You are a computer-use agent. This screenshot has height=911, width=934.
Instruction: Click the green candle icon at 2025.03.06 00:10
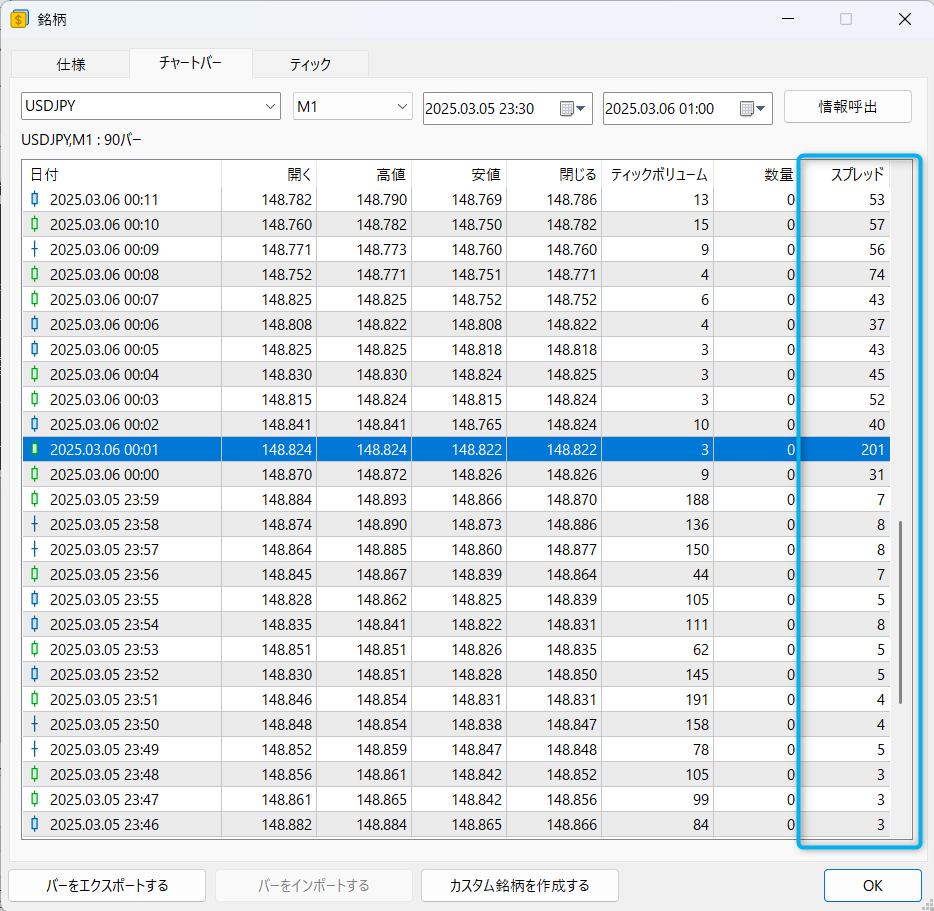click(x=35, y=224)
